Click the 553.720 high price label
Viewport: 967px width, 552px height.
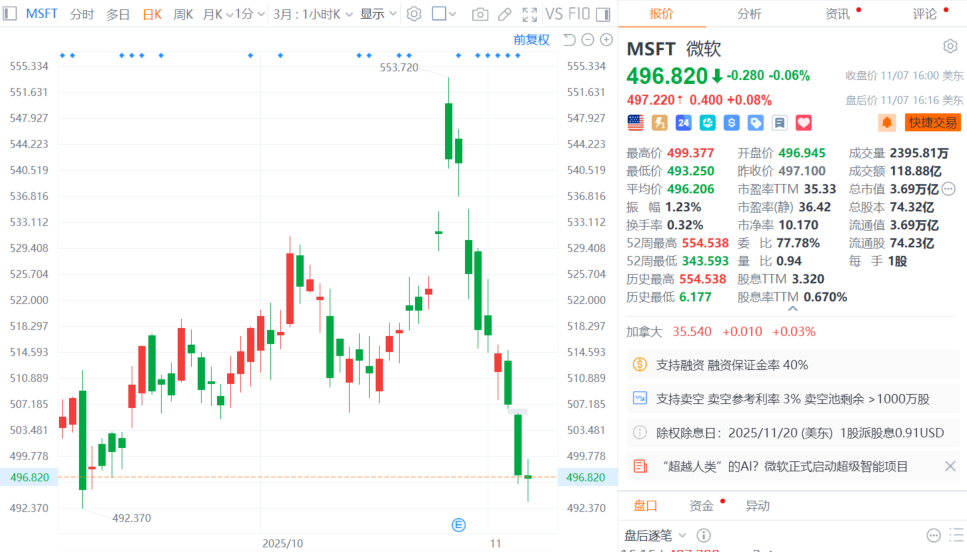[x=399, y=67]
